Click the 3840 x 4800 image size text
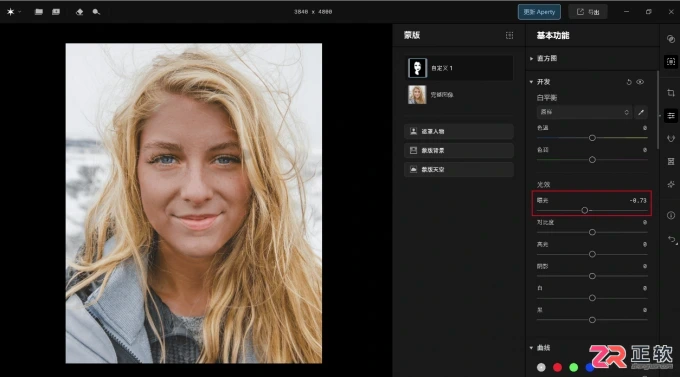 point(313,12)
